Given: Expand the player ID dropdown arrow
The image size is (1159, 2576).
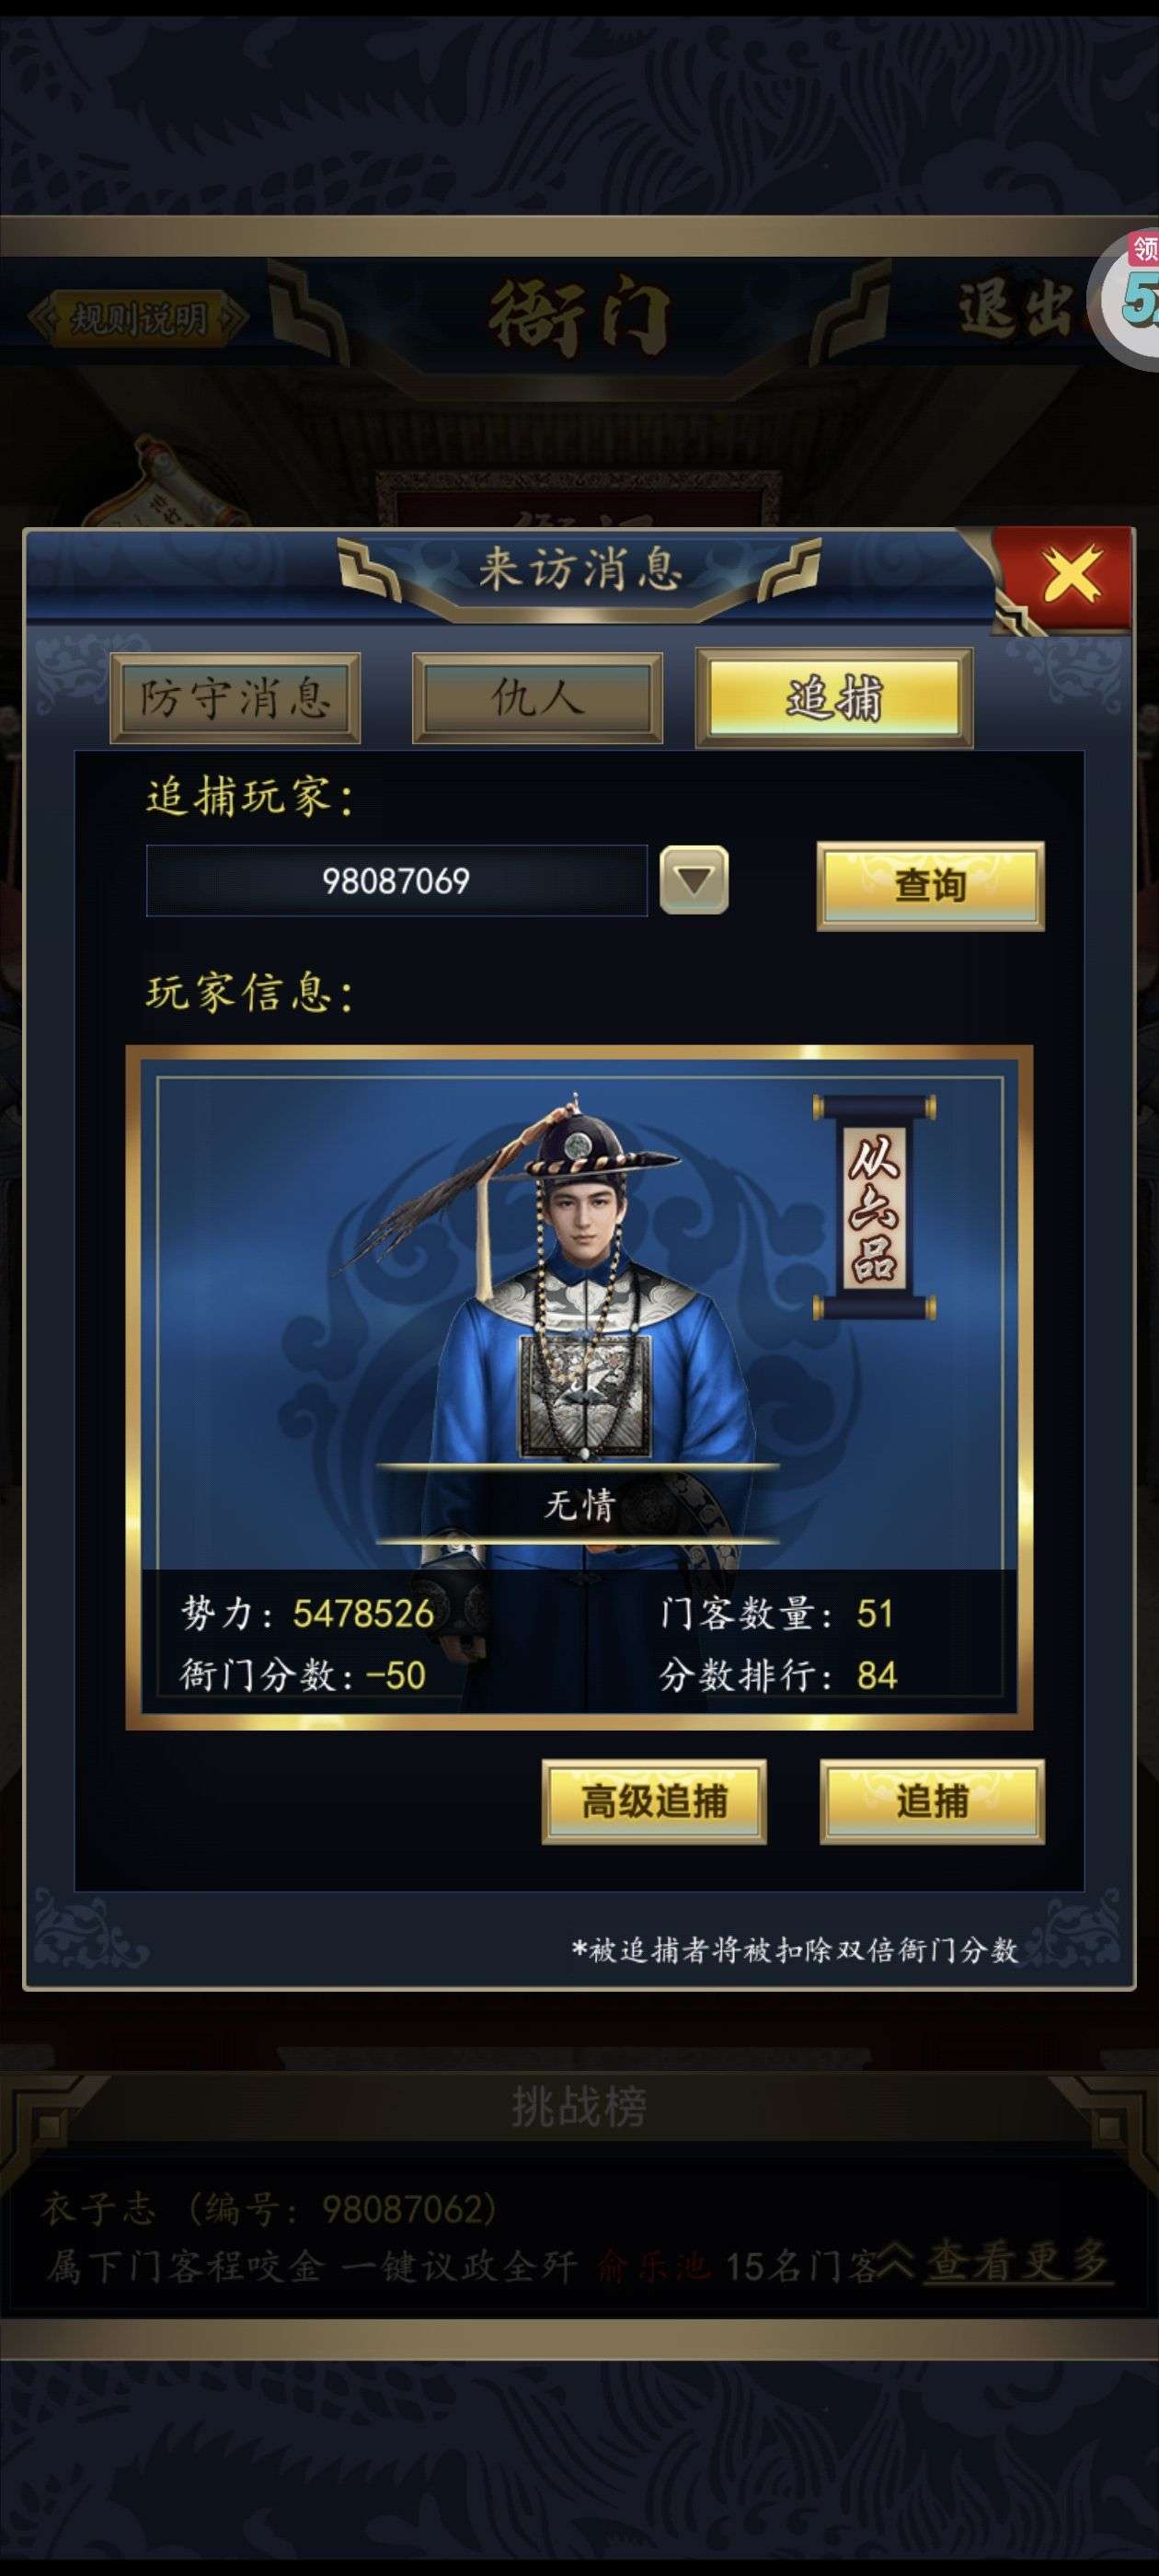Looking at the screenshot, I should [694, 880].
